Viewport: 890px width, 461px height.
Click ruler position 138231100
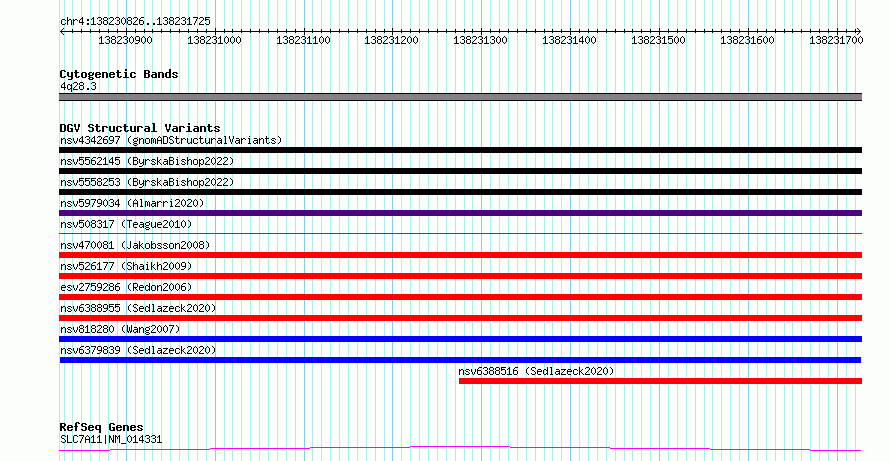click(303, 40)
